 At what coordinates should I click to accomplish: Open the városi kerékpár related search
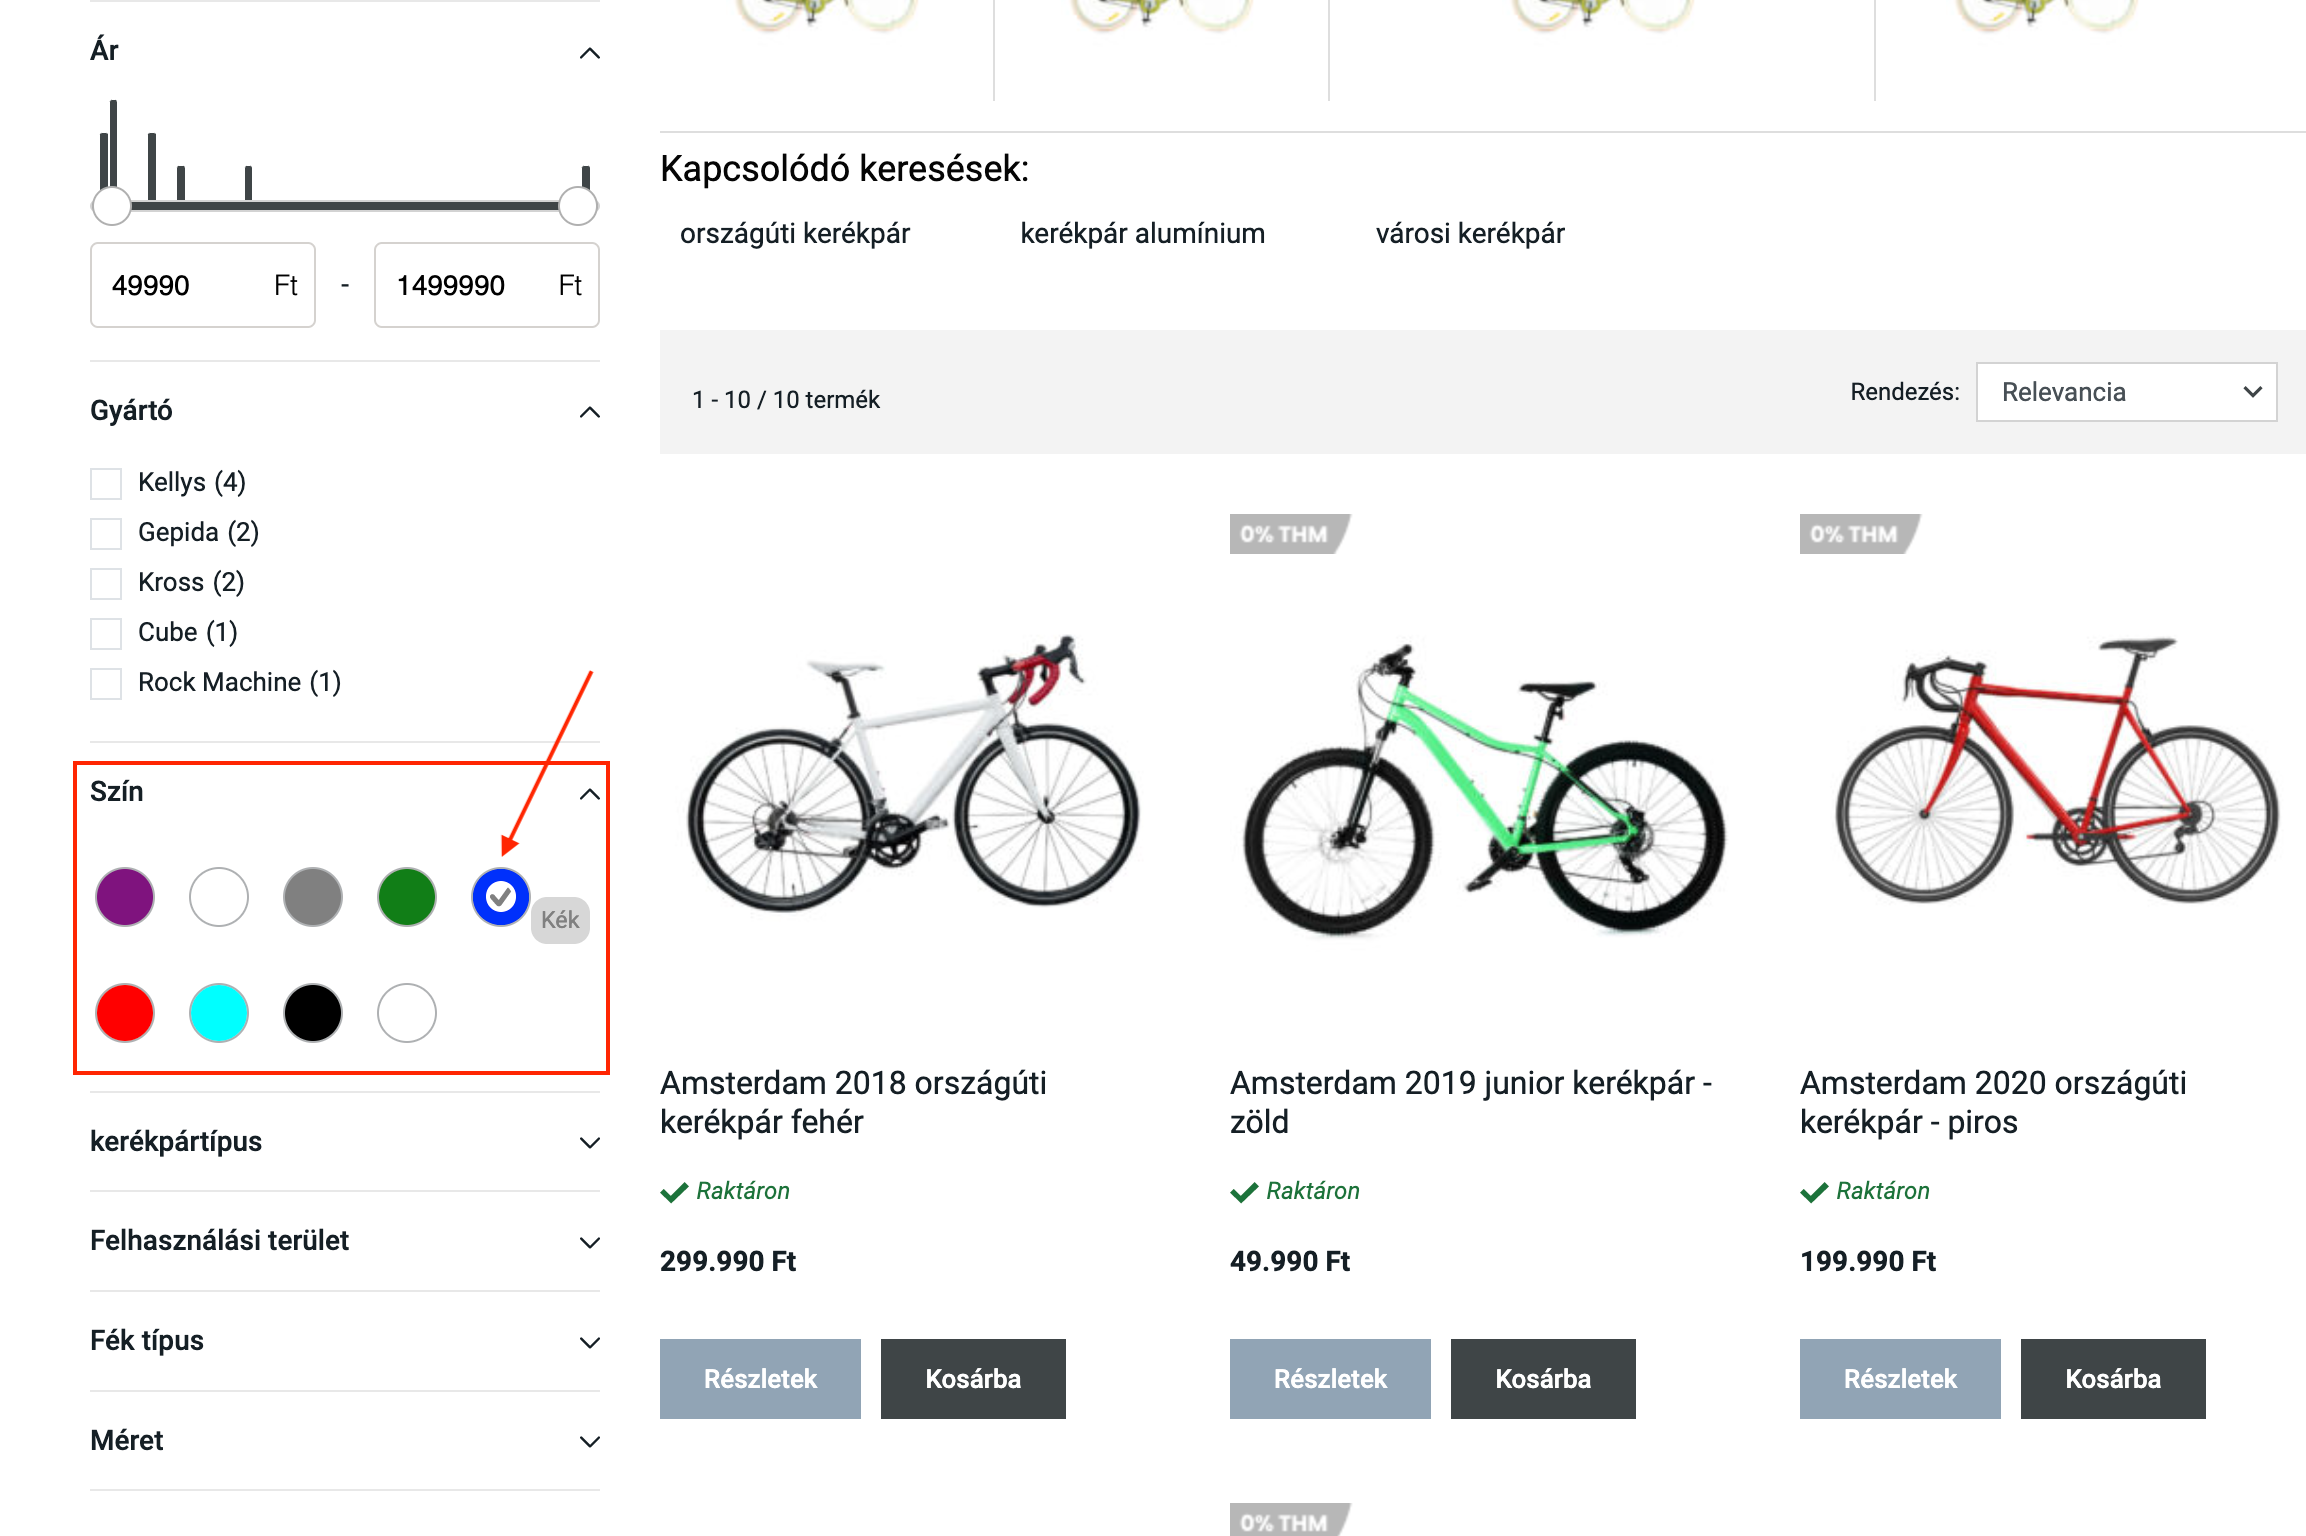click(1469, 234)
